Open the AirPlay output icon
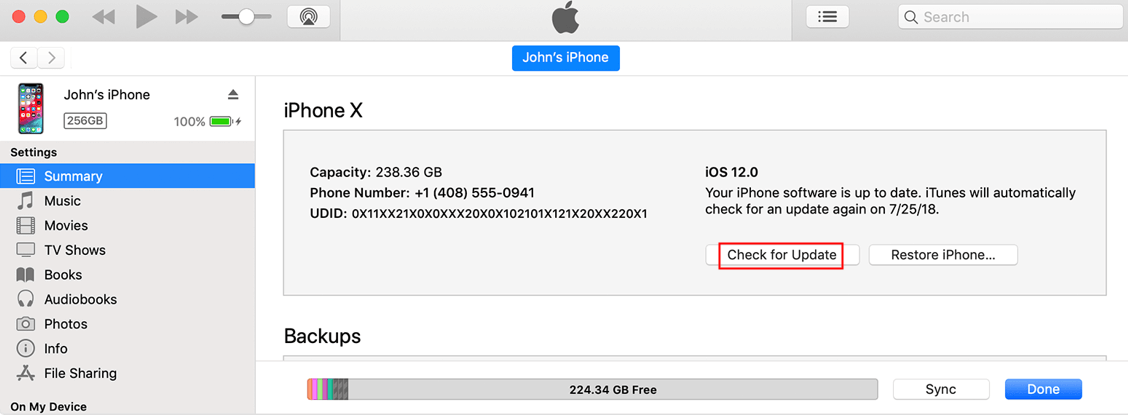Viewport: 1128px width, 415px height. (308, 17)
